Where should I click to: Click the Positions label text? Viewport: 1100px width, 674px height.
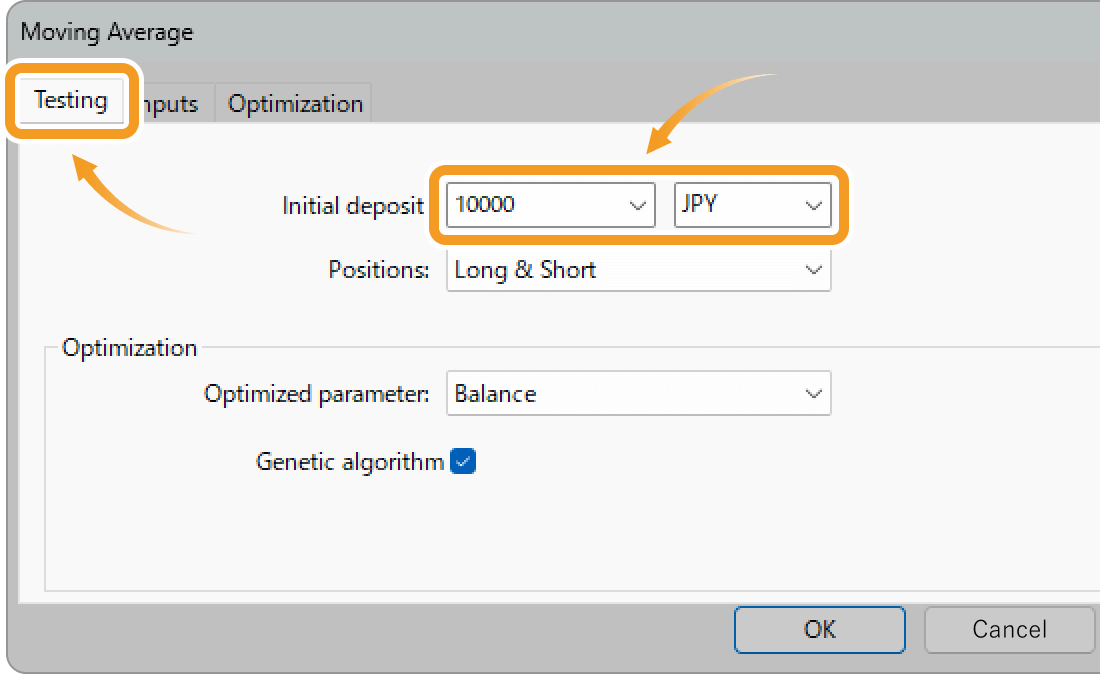click(x=379, y=270)
